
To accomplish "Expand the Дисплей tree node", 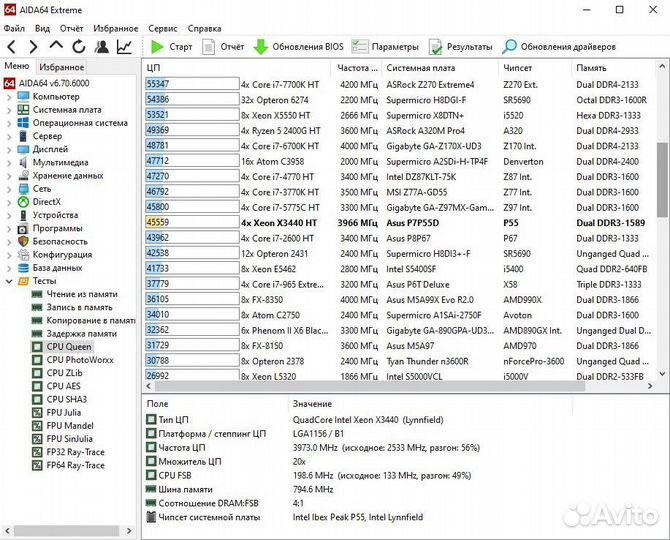I will [x=9, y=150].
